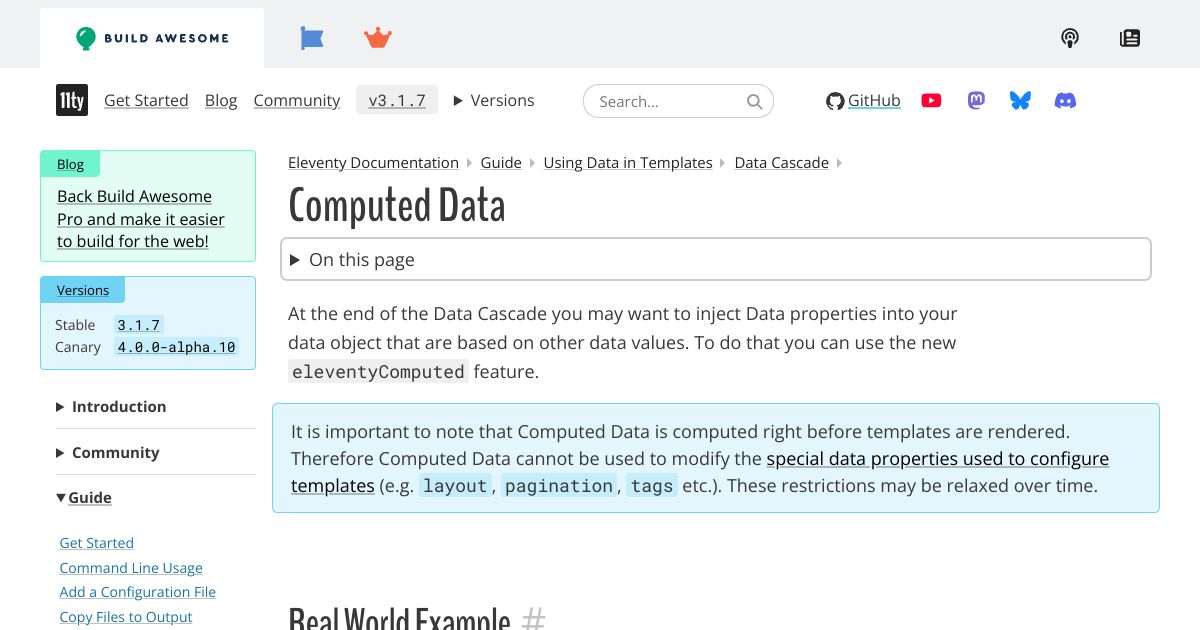Click the Versions label in sidebar box

(83, 290)
